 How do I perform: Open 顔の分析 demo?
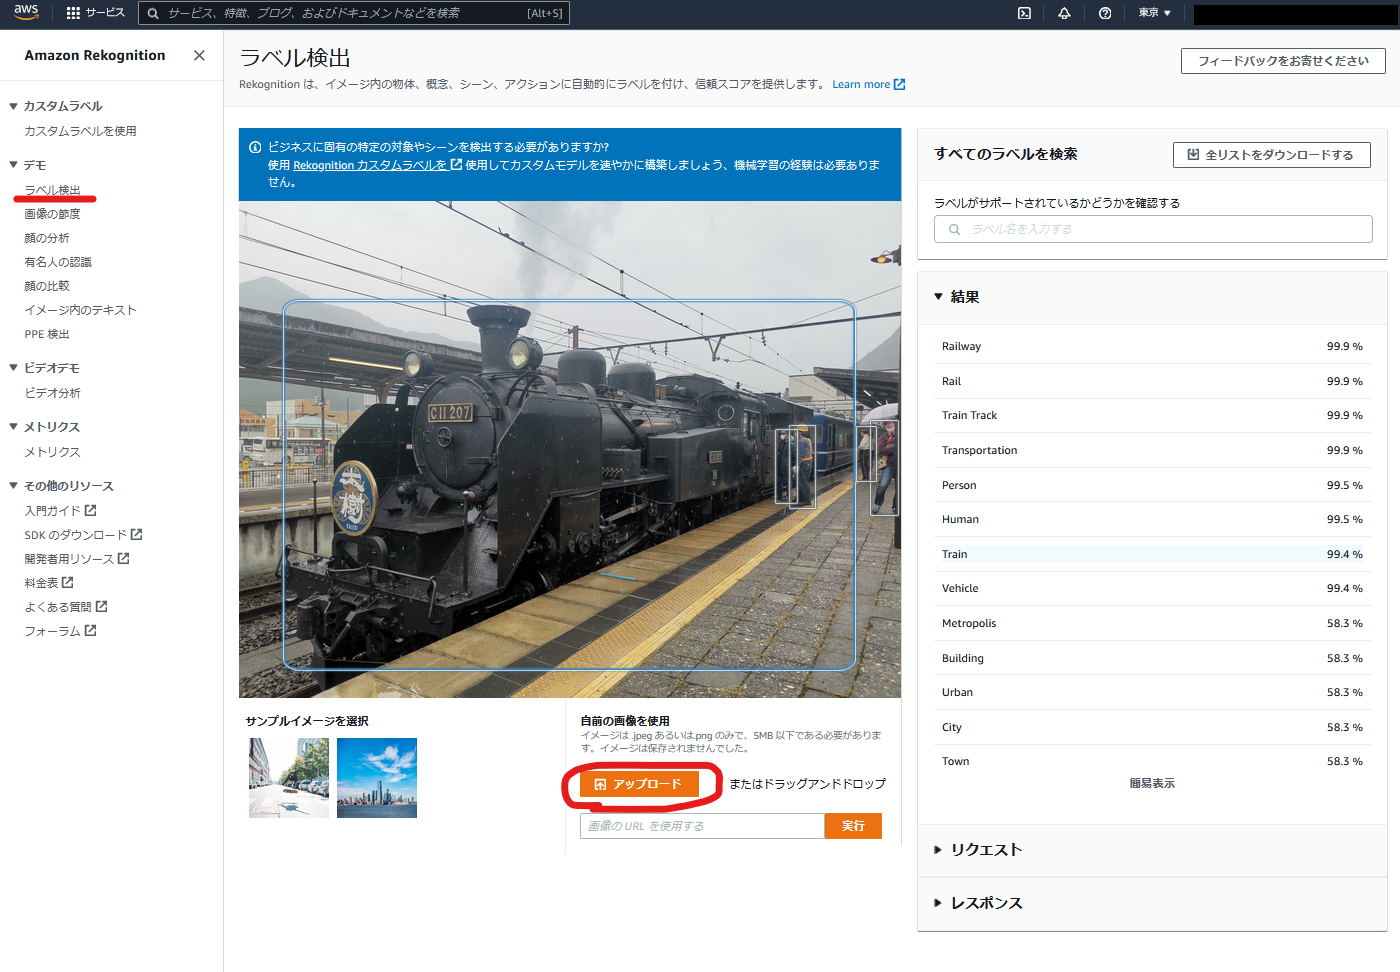tap(47, 238)
